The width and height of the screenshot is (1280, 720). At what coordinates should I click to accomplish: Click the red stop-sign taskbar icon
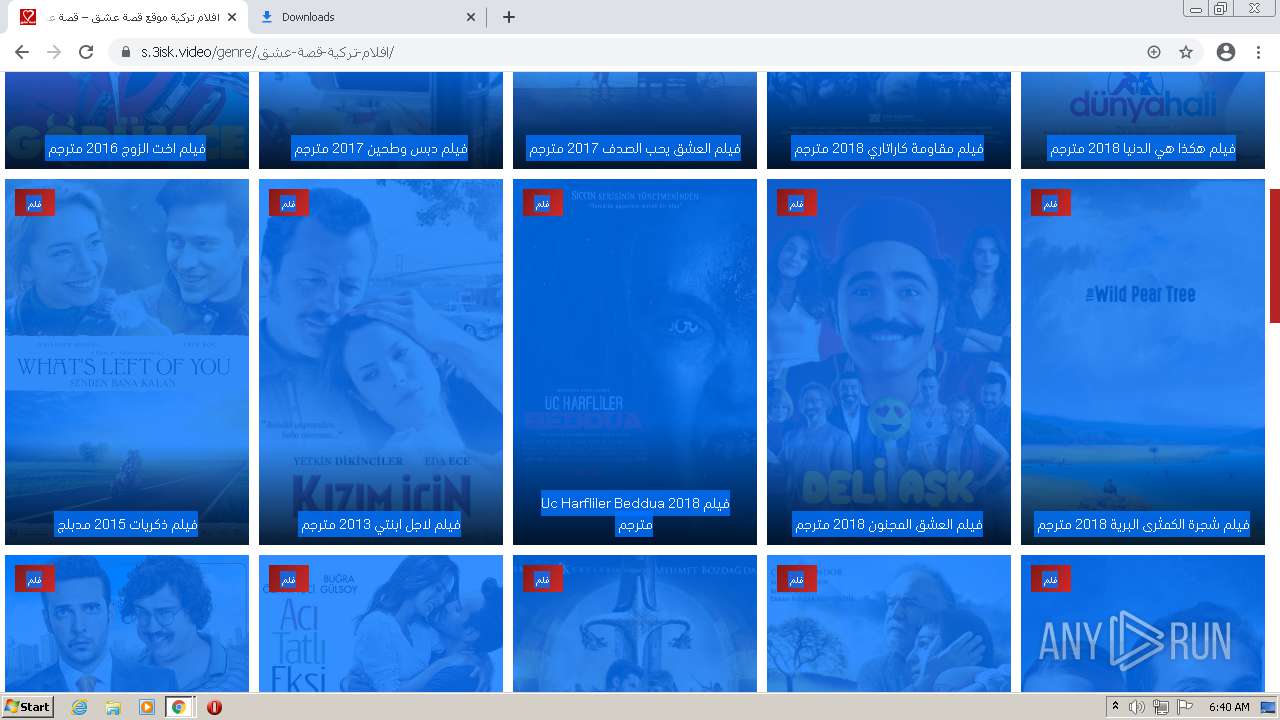(214, 707)
